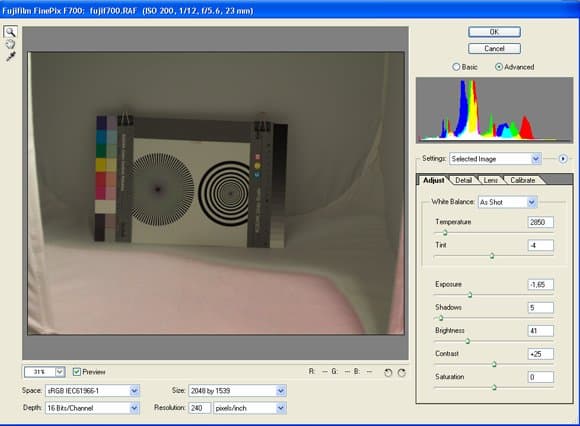Rotate image counterclockwise icon

pos(388,372)
